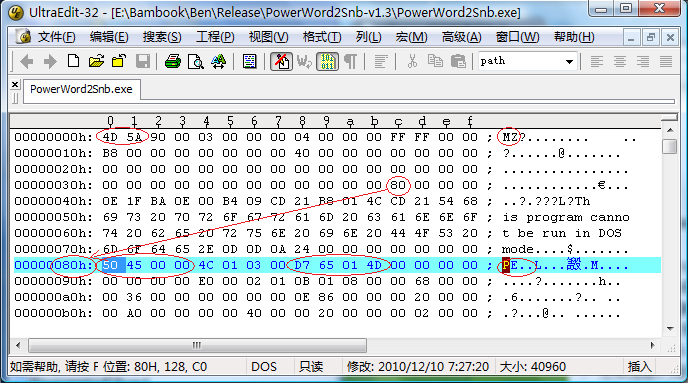
Task: Click the horizontal scrollbar thumb
Action: coord(197,346)
